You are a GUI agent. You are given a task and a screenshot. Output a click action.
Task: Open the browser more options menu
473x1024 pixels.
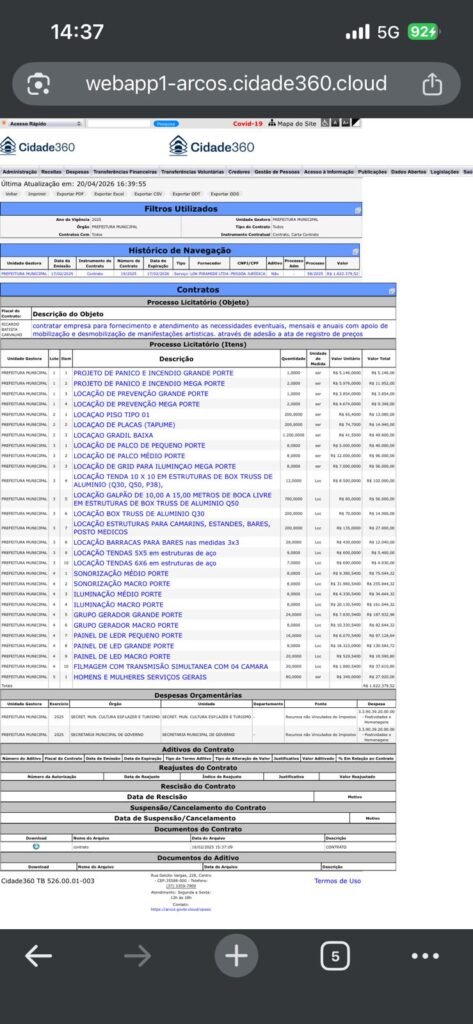pyautogui.click(x=425, y=956)
